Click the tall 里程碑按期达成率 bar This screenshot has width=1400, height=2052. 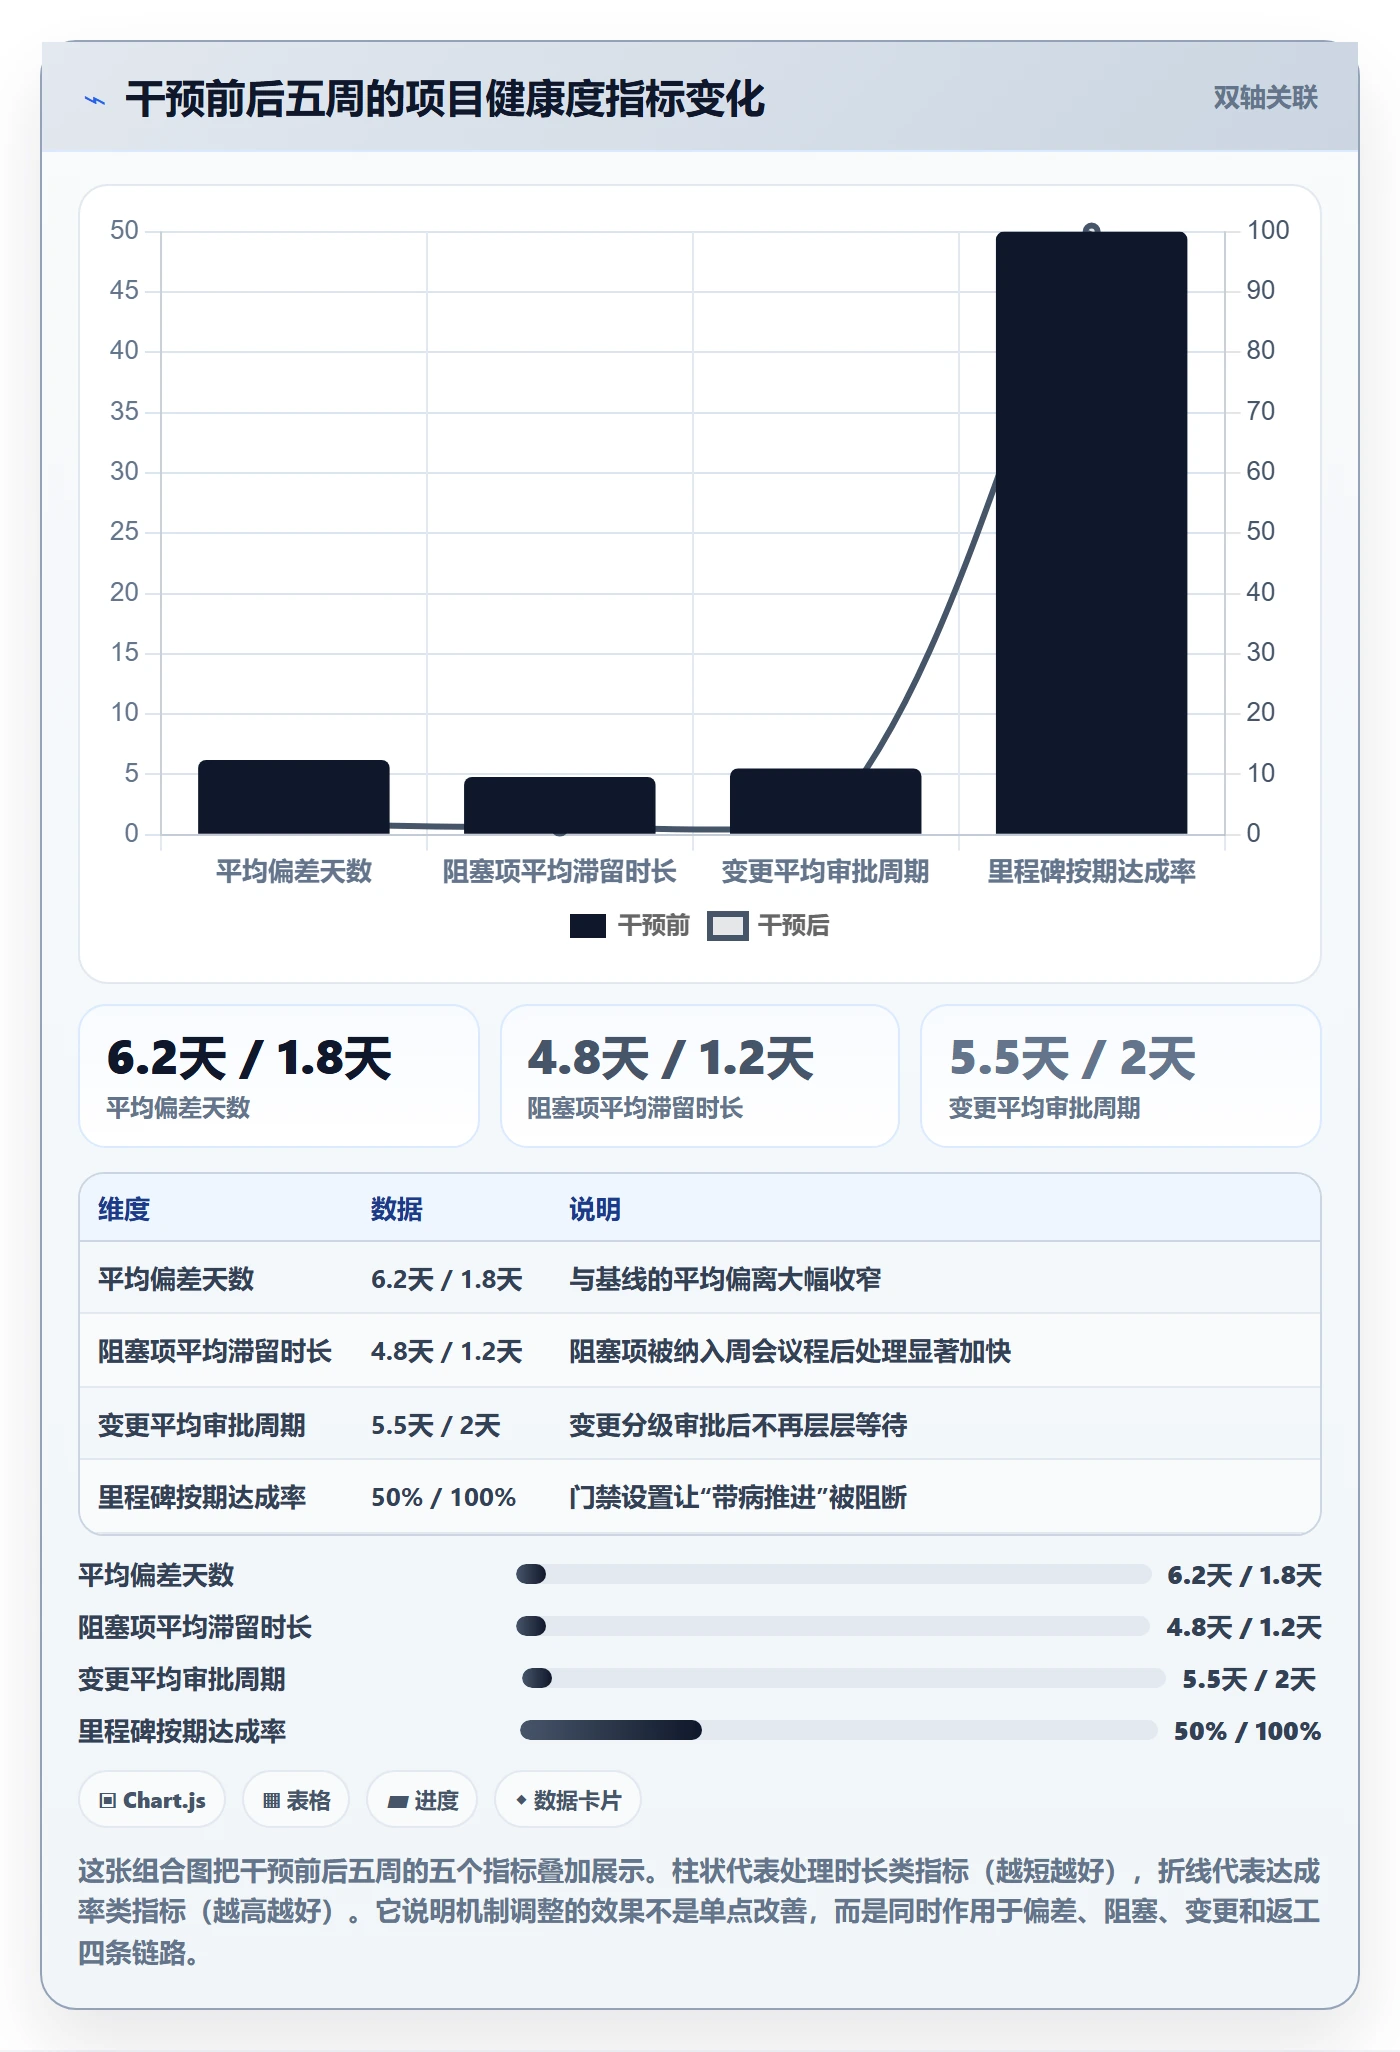(x=1092, y=533)
